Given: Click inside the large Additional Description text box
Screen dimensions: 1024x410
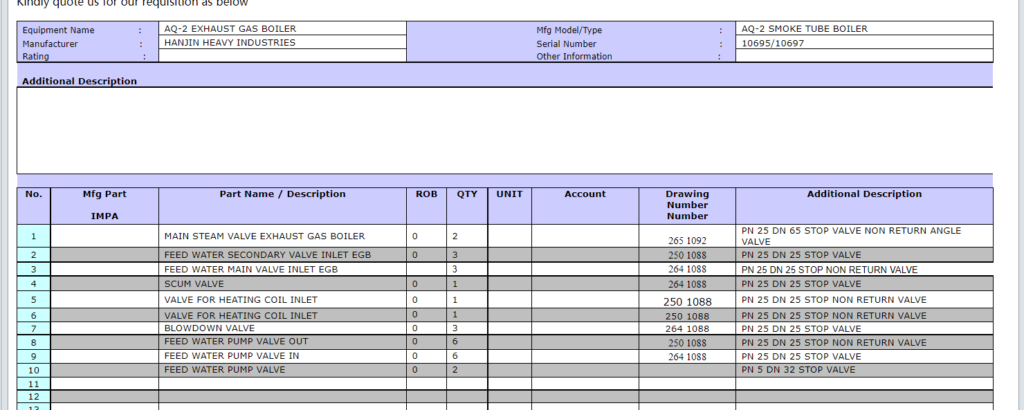Looking at the screenshot, I should (504, 130).
